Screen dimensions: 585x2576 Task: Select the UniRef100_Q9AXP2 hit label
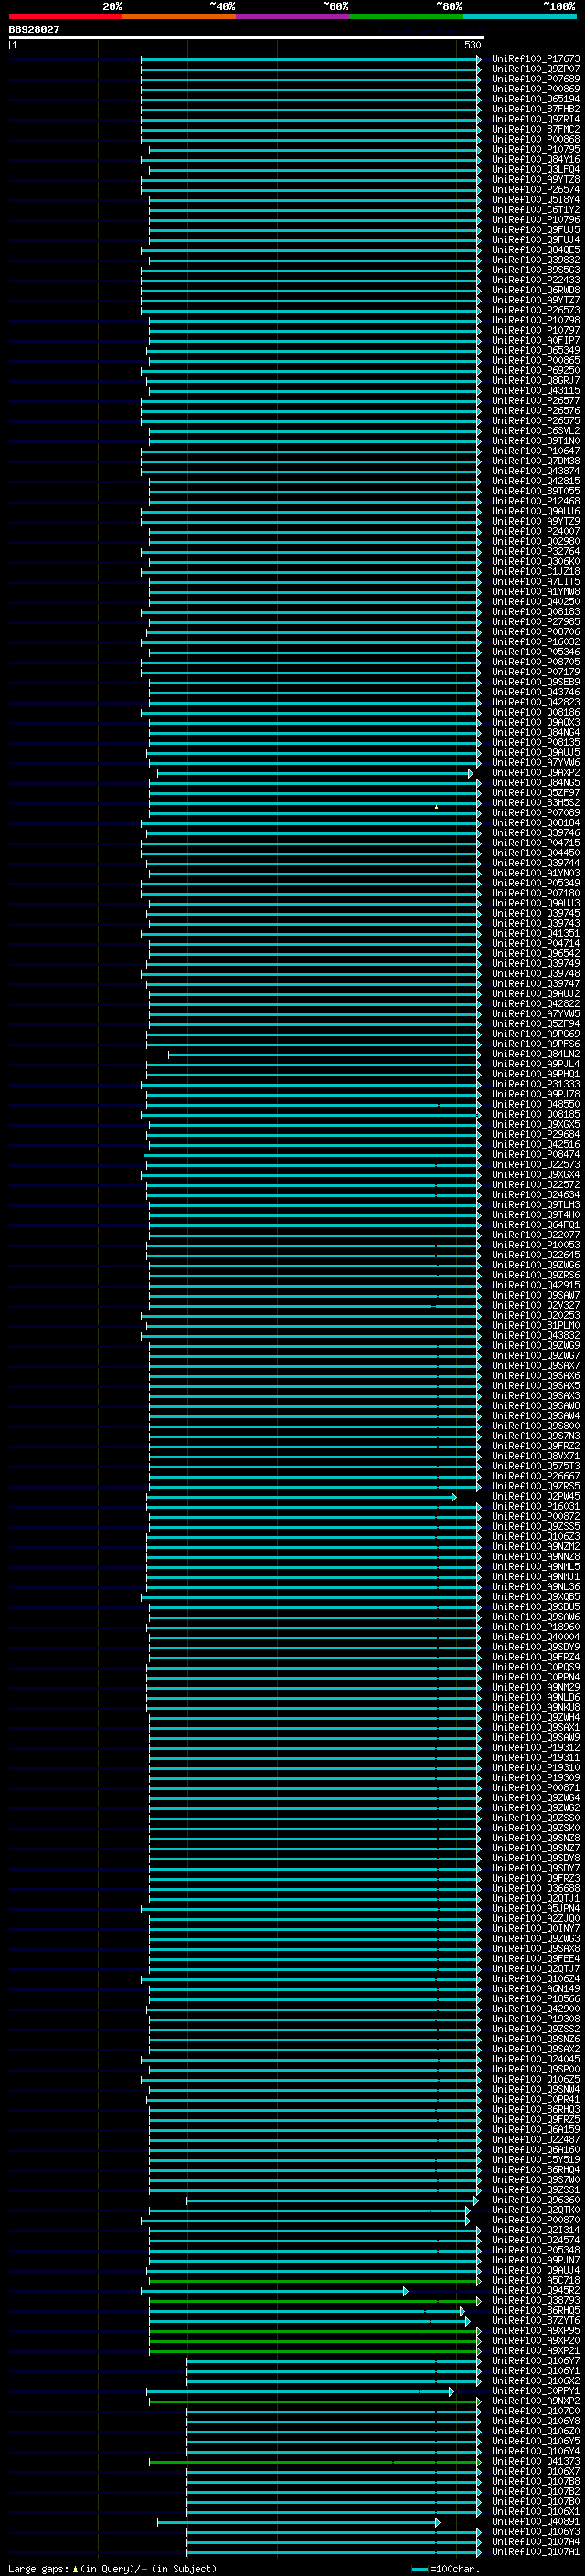click(x=536, y=773)
